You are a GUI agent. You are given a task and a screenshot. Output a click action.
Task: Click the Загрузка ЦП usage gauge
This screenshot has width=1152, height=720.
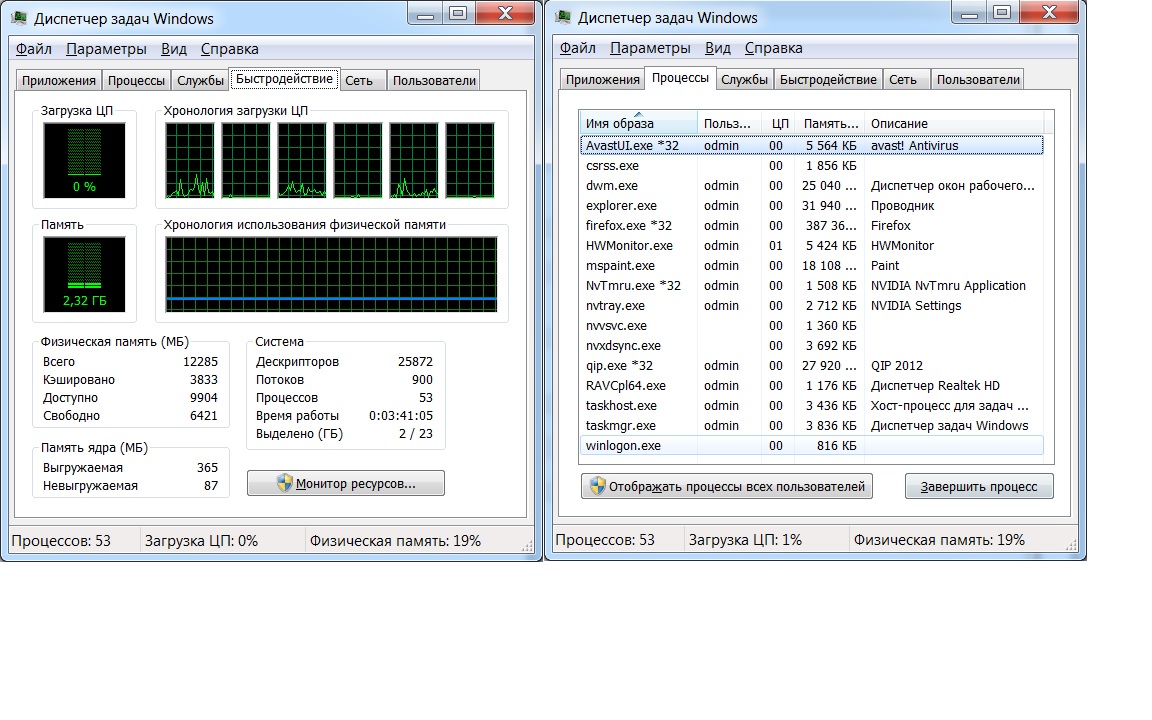coord(70,160)
